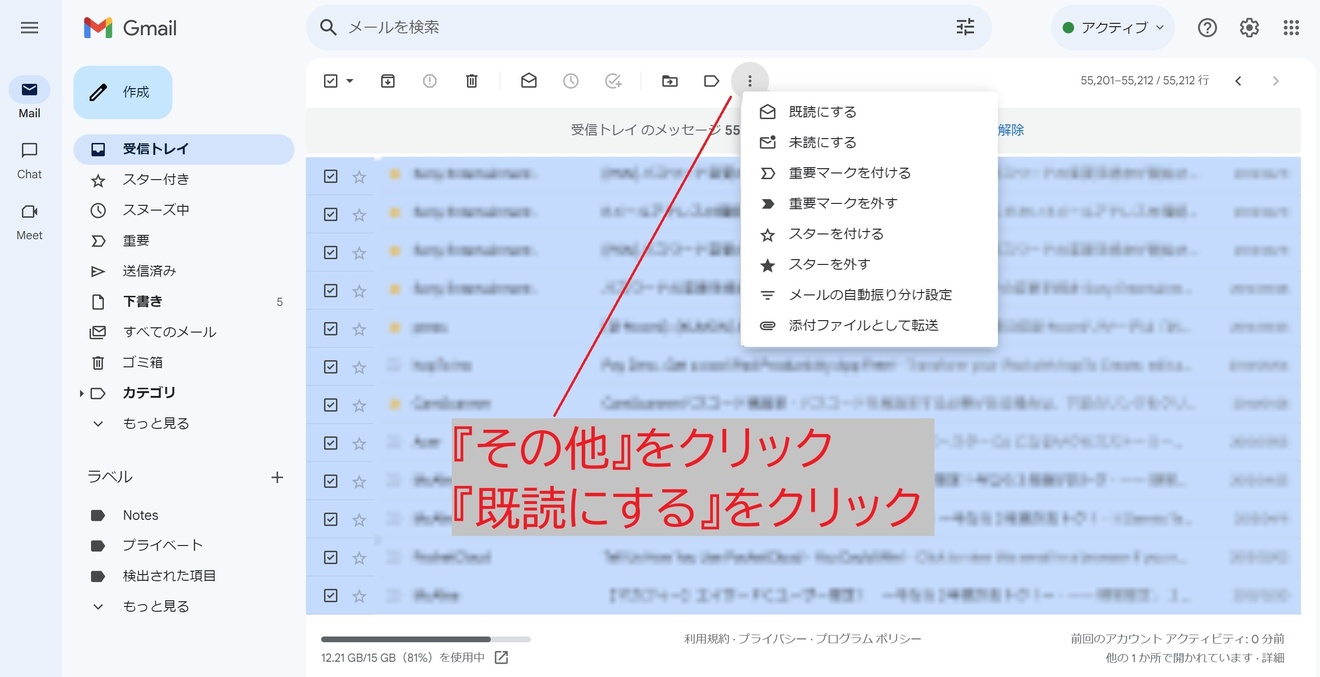This screenshot has height=677, width=1320.
Task: Open the プログラム ポリシー link
Action: tap(866, 639)
